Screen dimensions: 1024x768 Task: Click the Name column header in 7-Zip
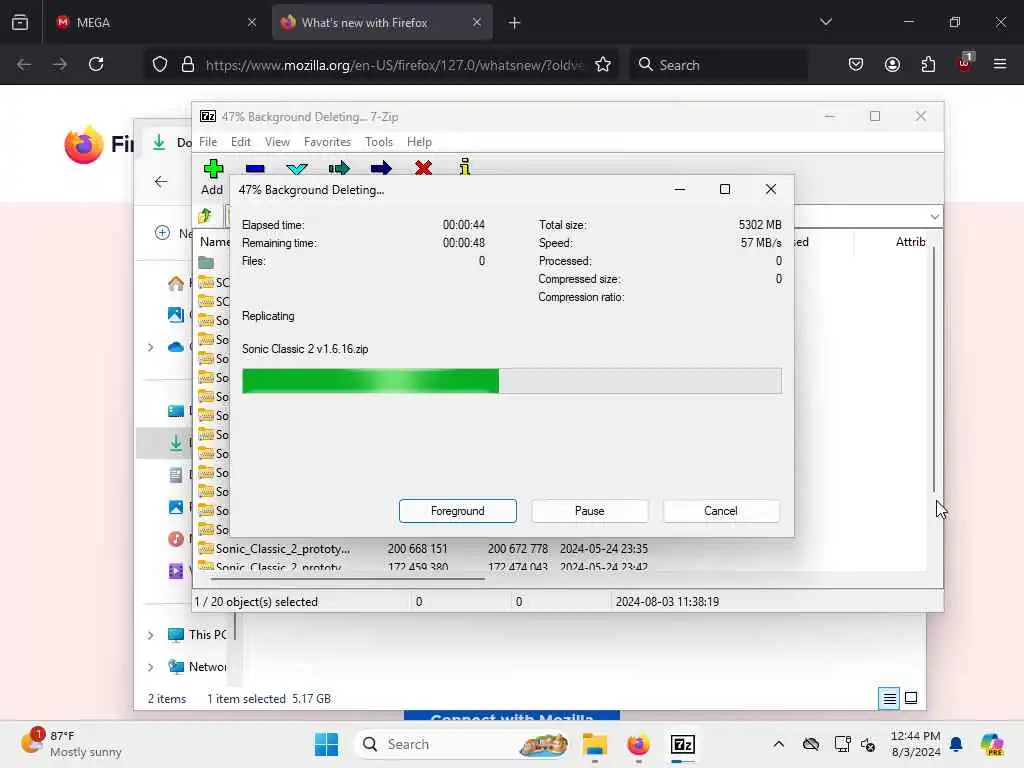(x=214, y=242)
